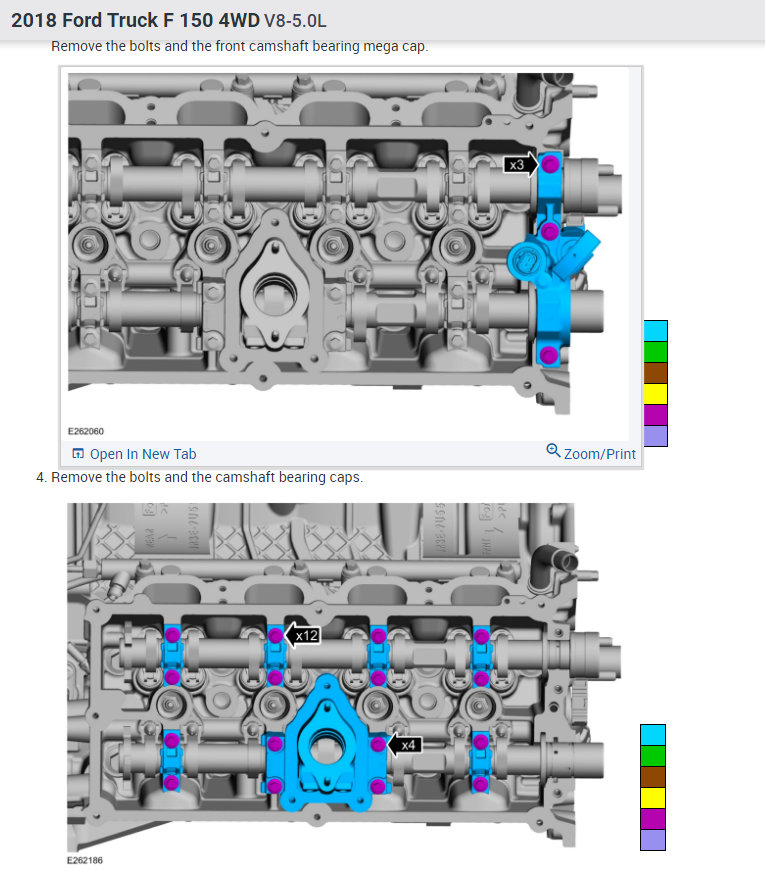The image size is (765, 870).
Task: Pick yellow swatch beside second diagram
Action: tap(653, 798)
